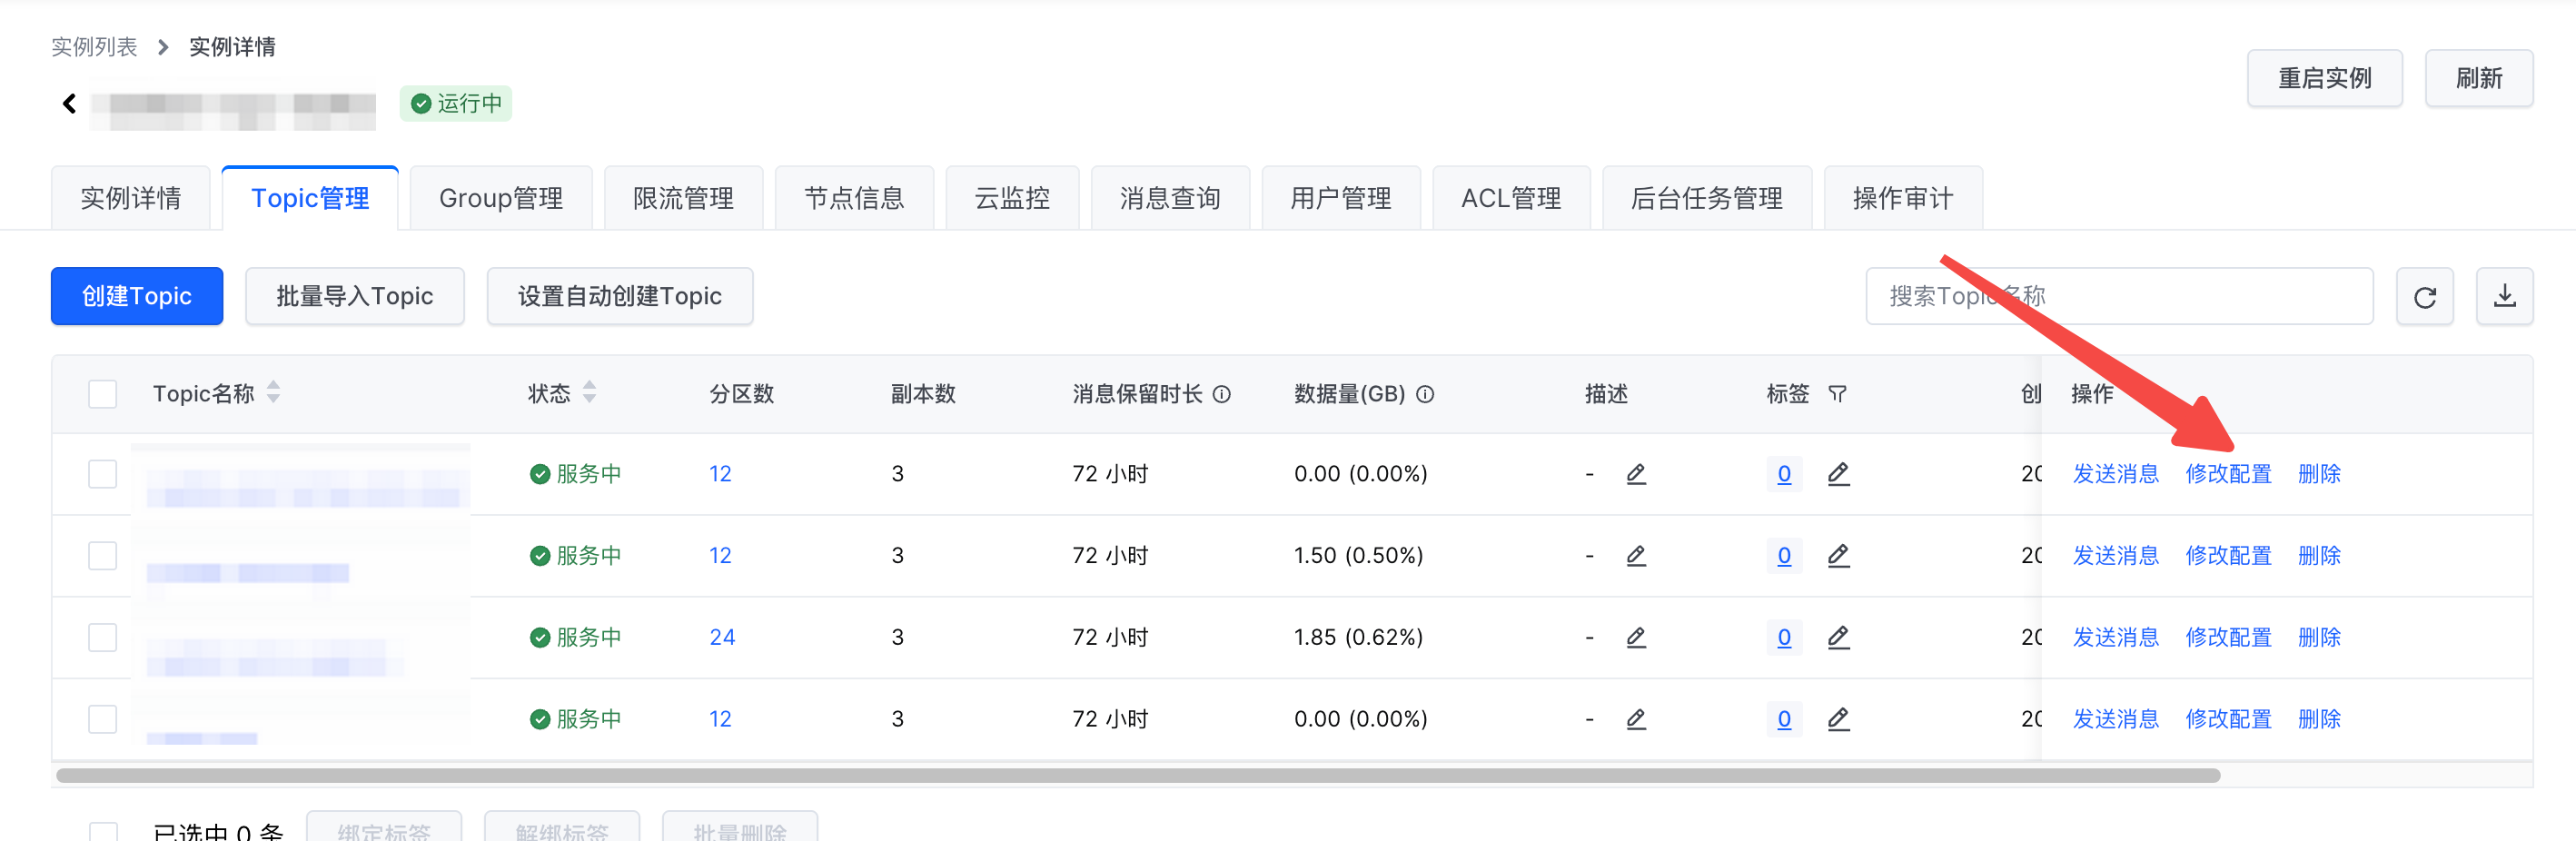The image size is (2576, 841).
Task: Click 发送消息 in the 1.50 (0.50%) row
Action: point(2115,556)
